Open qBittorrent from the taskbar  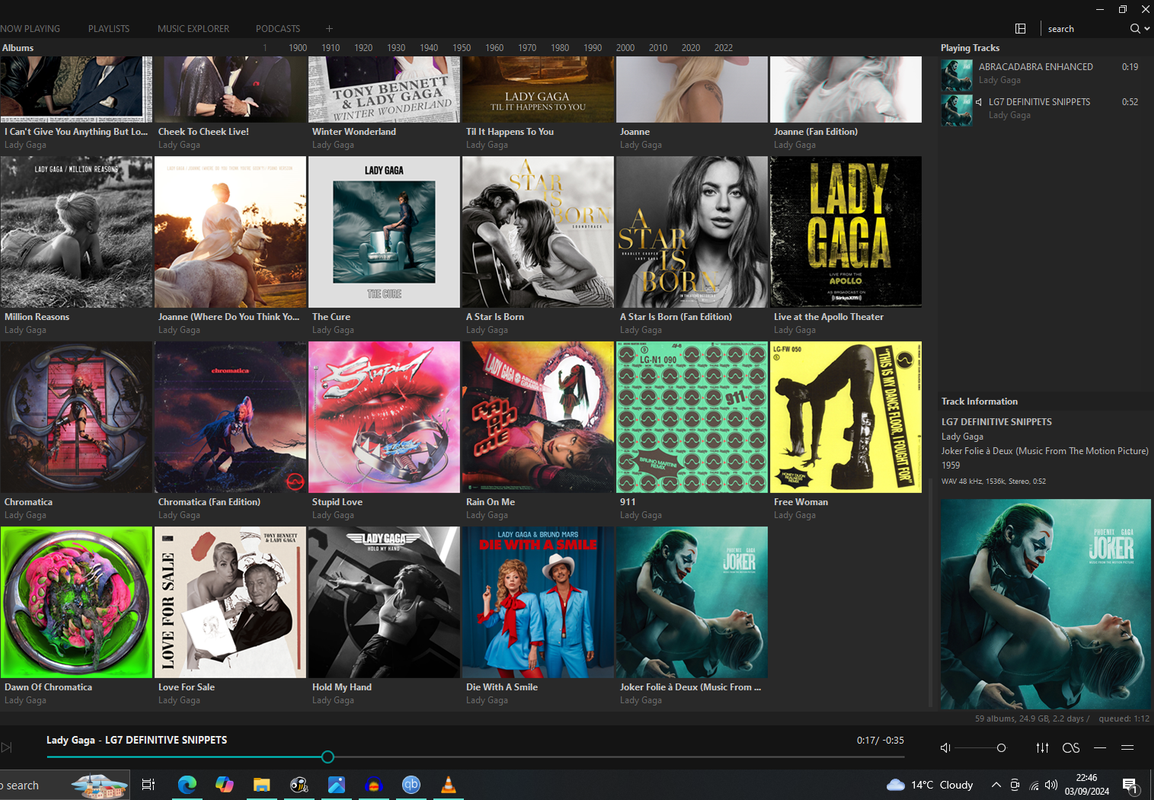click(411, 785)
